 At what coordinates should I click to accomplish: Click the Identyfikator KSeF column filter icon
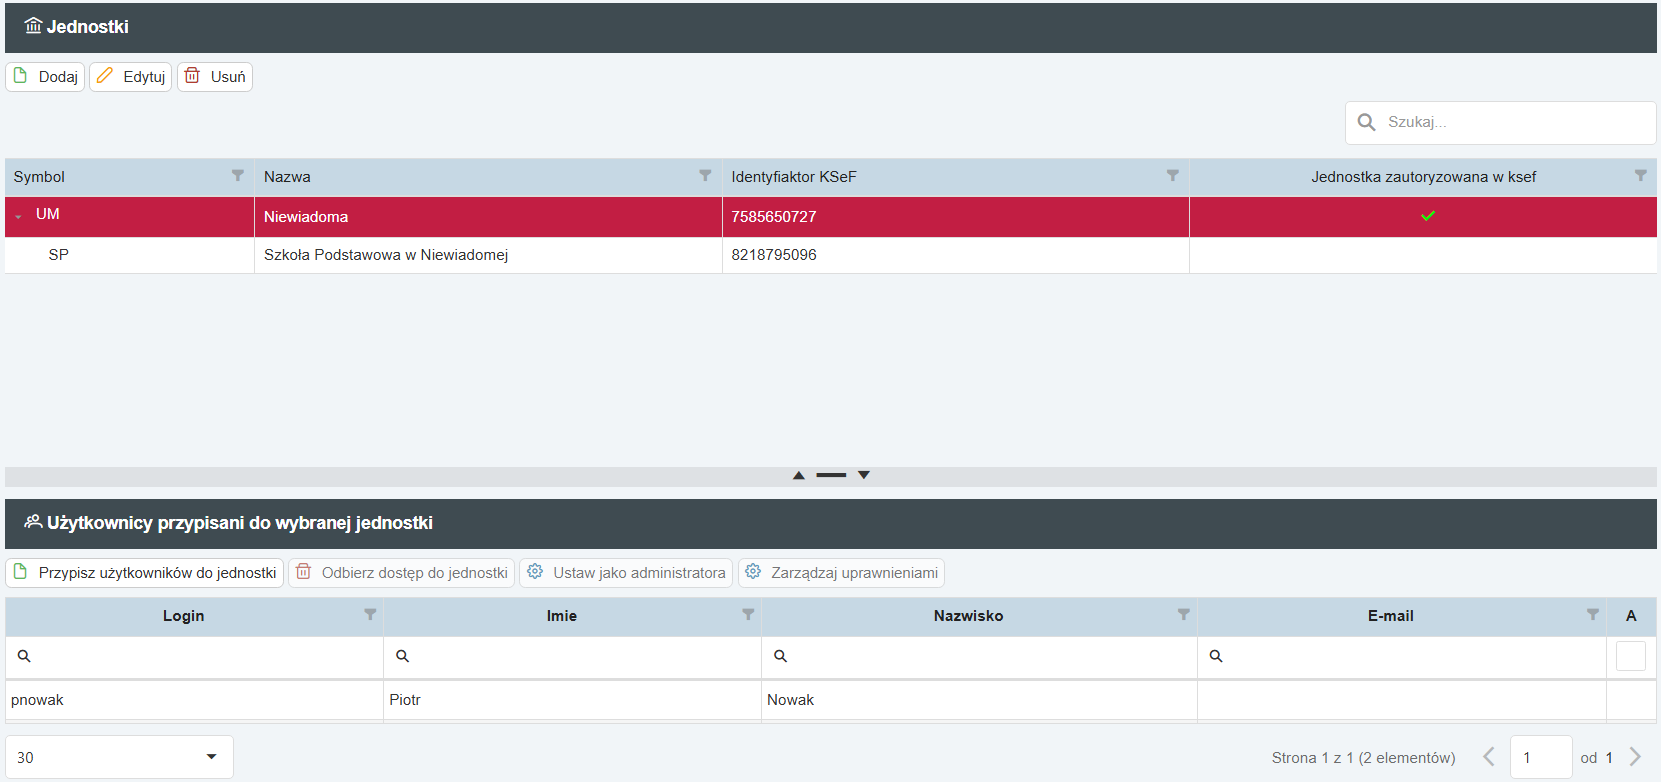(1173, 176)
